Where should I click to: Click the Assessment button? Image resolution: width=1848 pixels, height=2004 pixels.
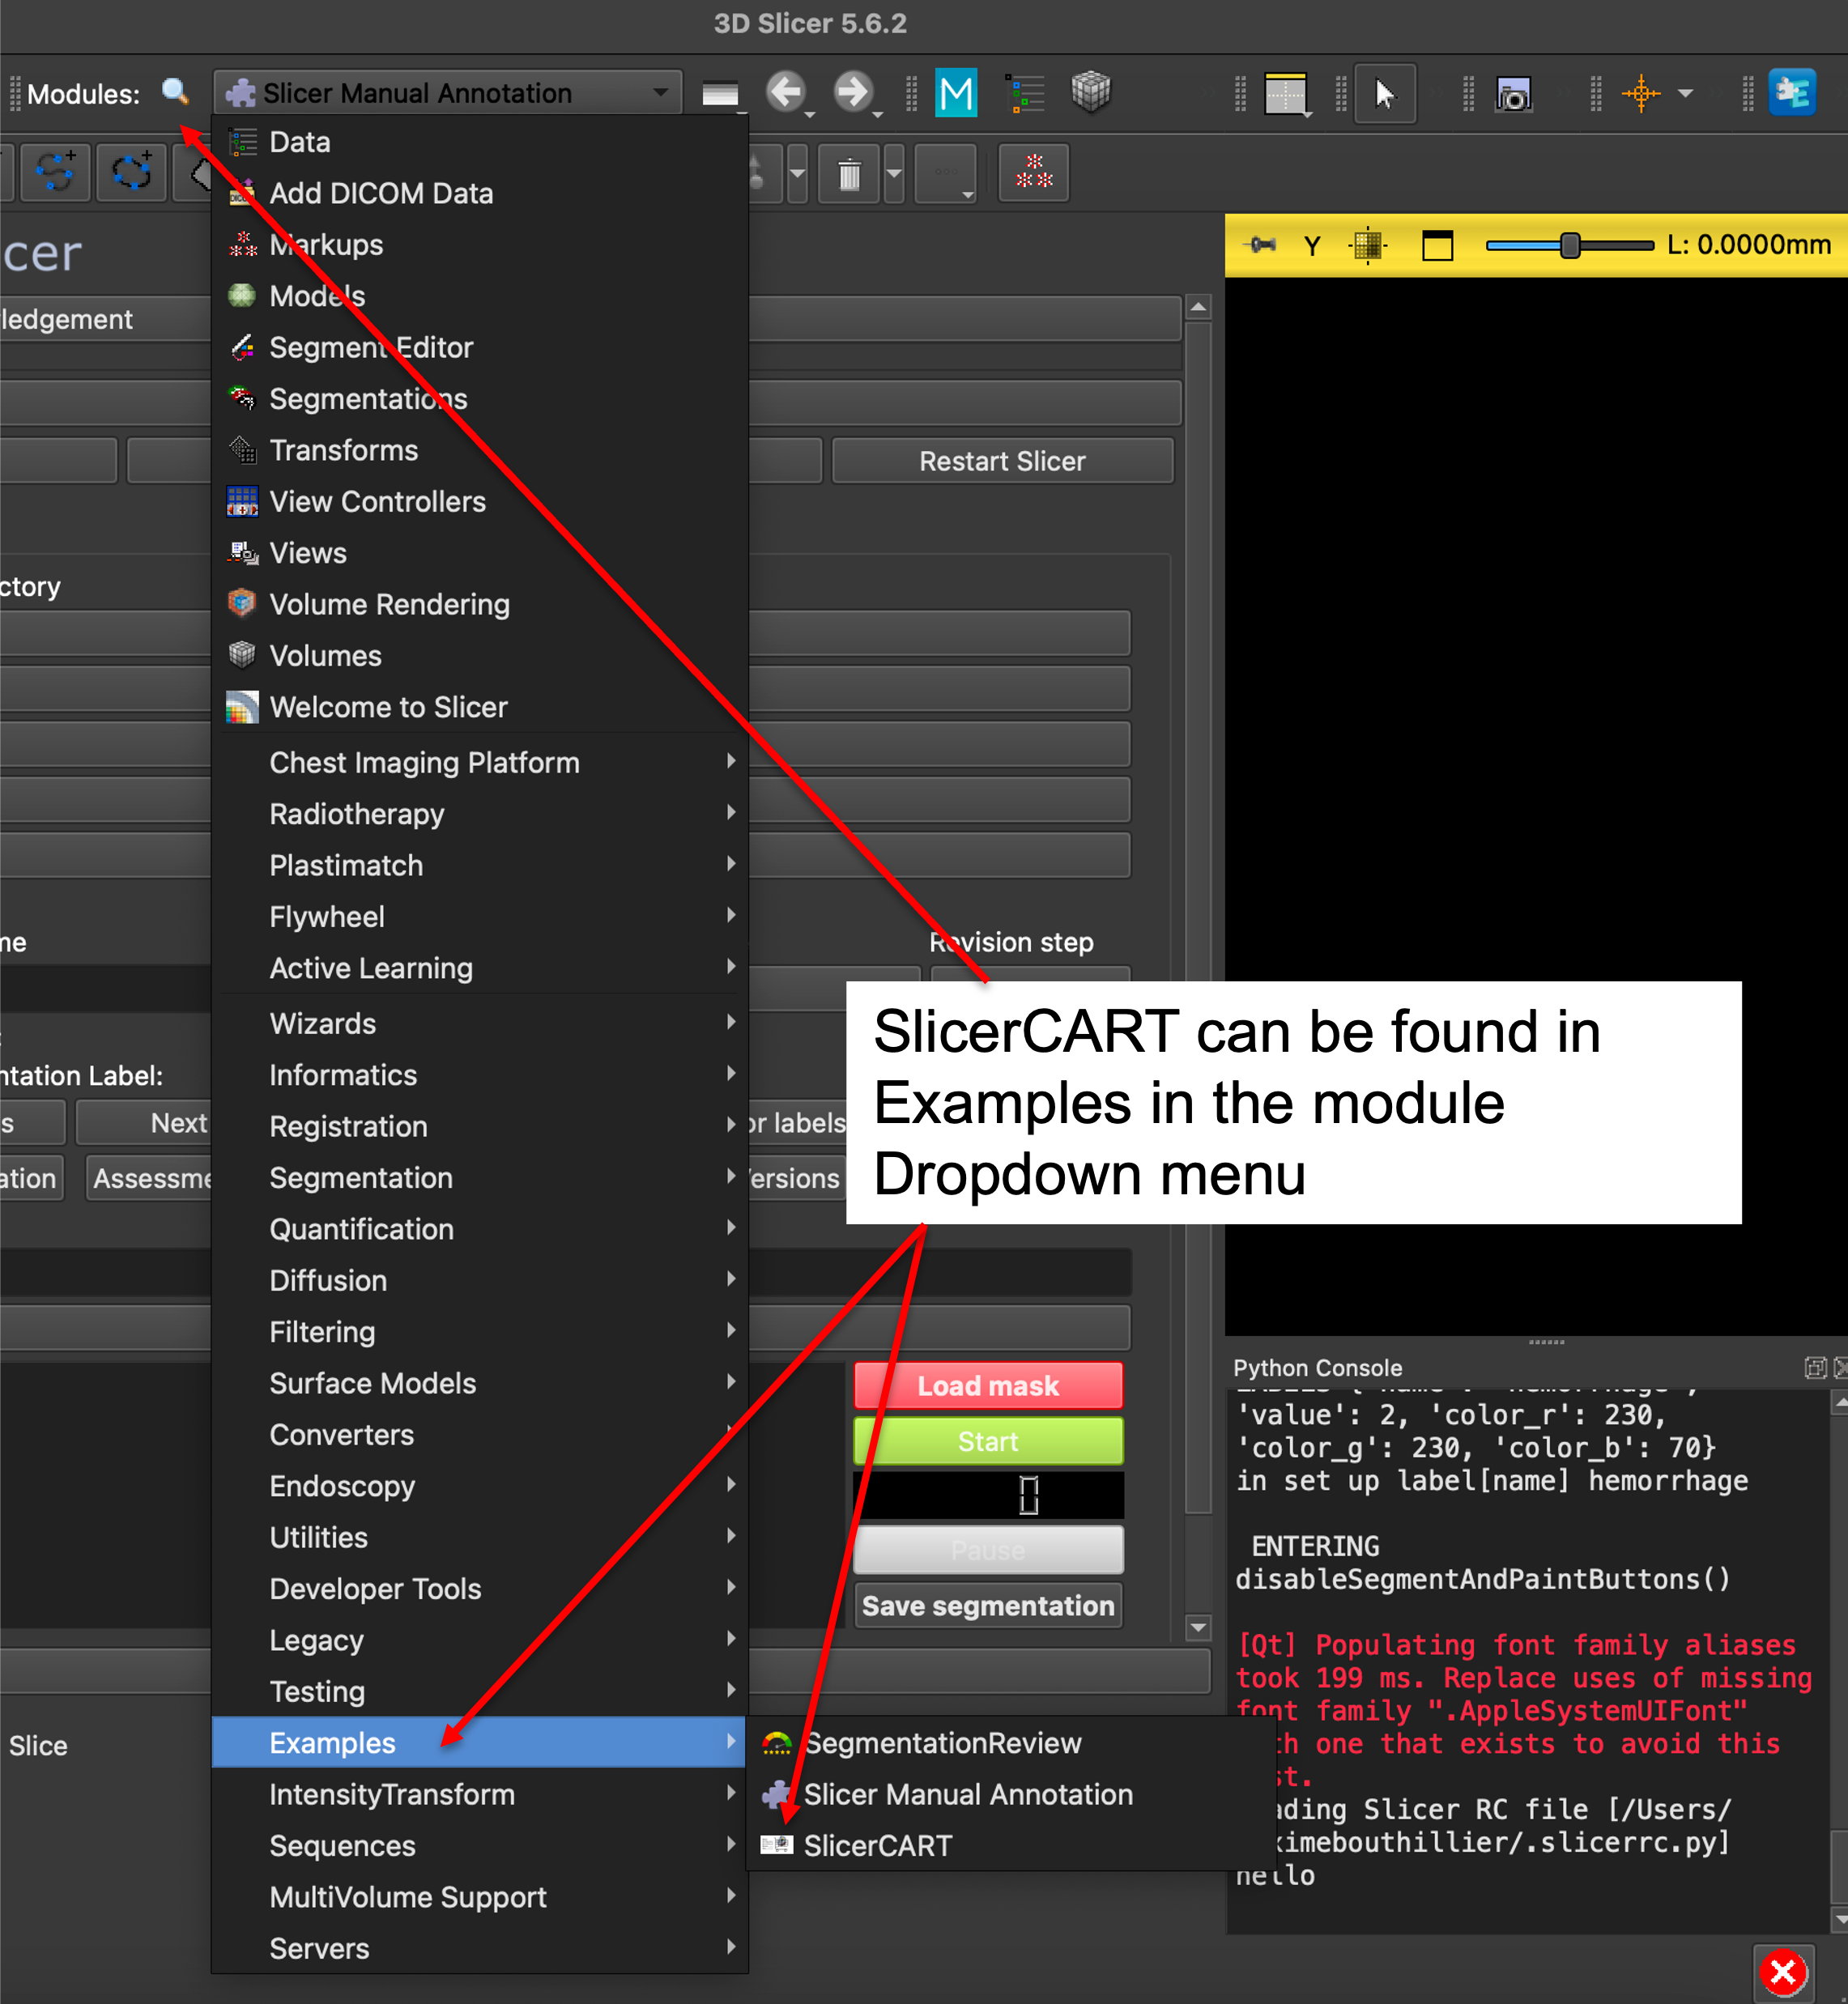150,1179
